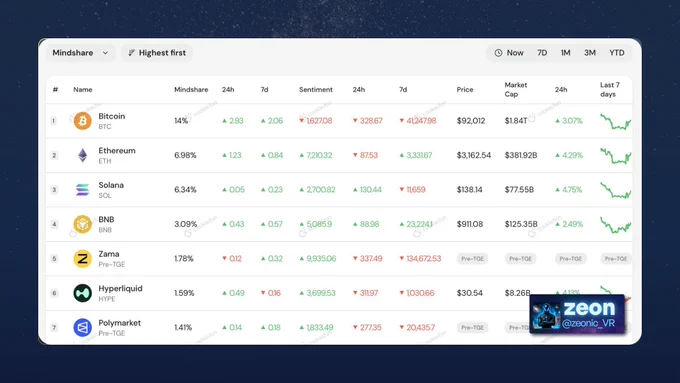Screen dimensions: 680x383
Task: Open the Solana name link
Action: click(x=111, y=185)
